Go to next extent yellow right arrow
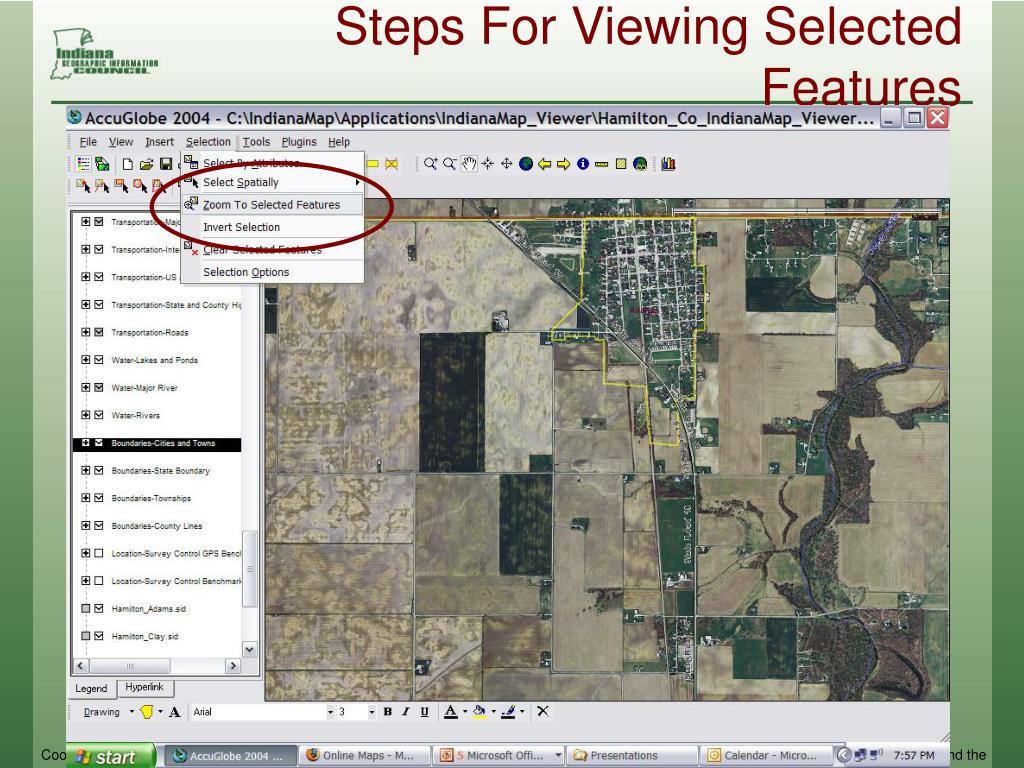This screenshot has height=768, width=1024. pyautogui.click(x=564, y=164)
